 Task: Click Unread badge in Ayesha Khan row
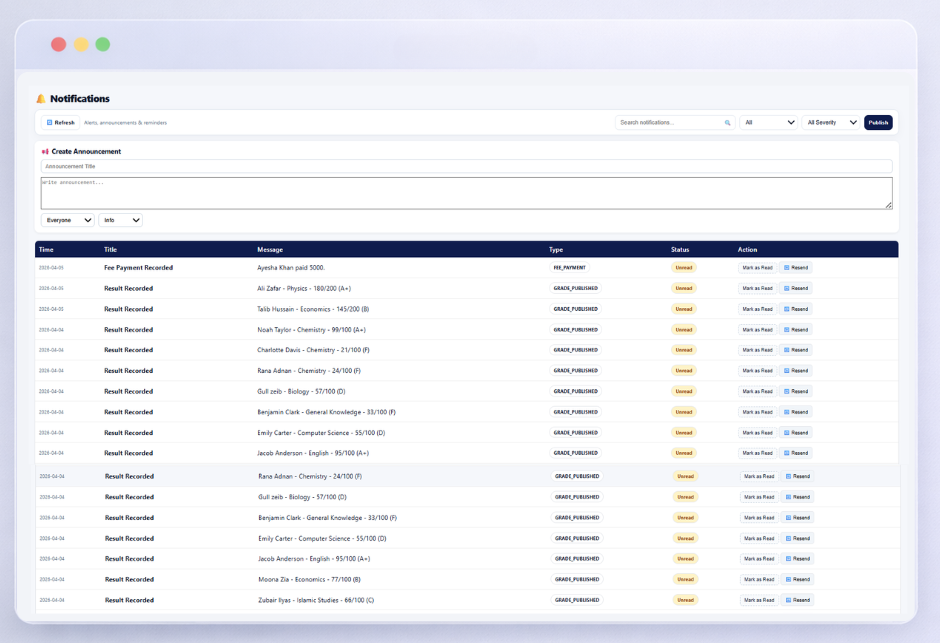tap(683, 268)
